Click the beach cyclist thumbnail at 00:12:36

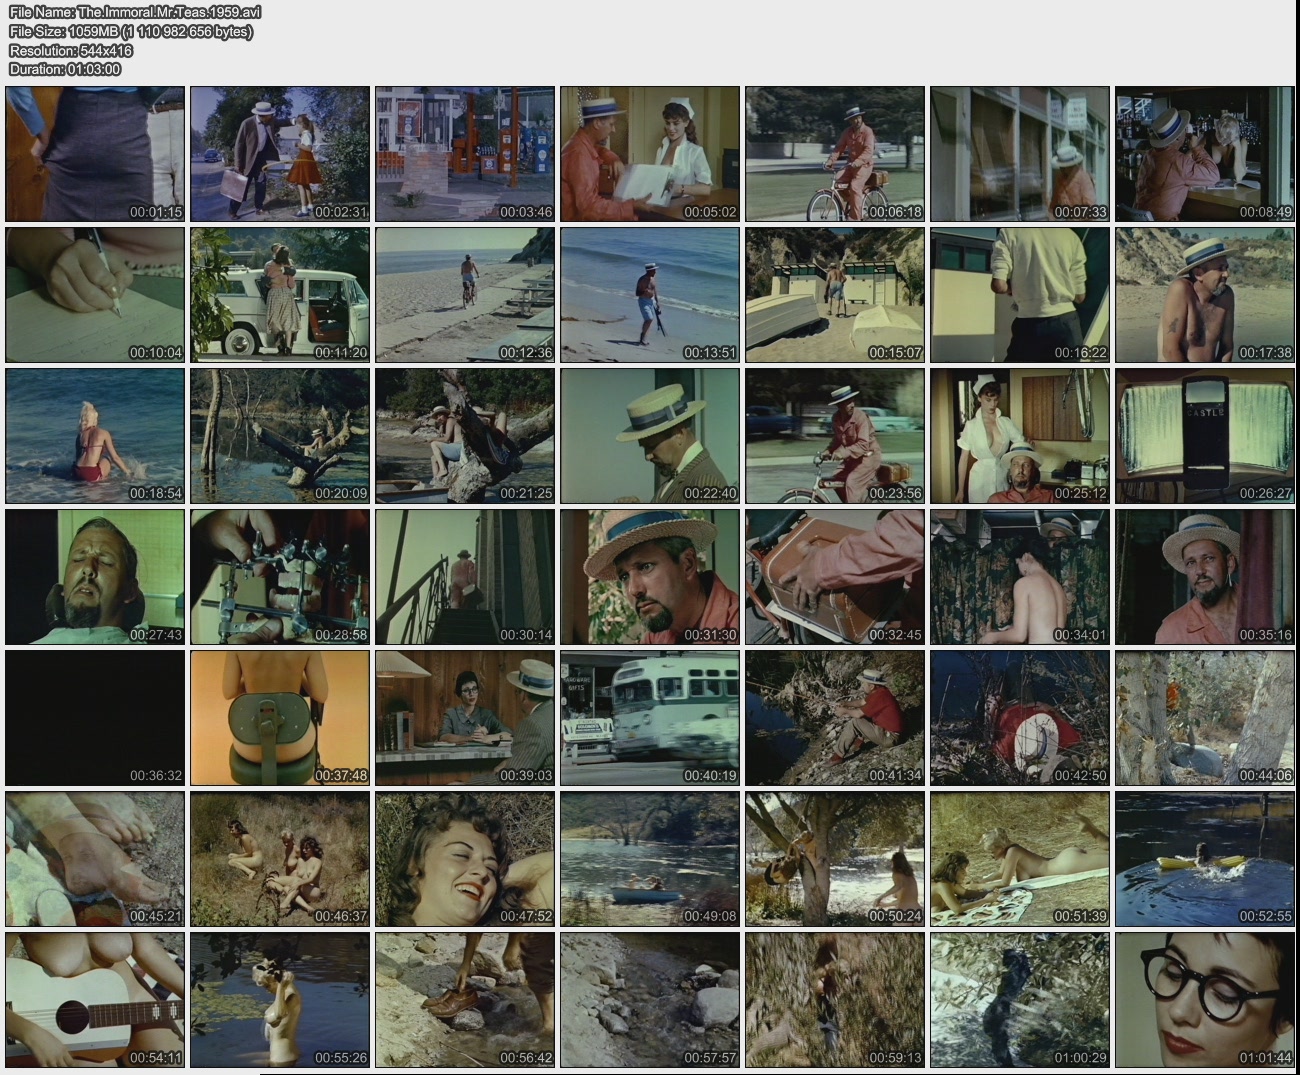(465, 294)
